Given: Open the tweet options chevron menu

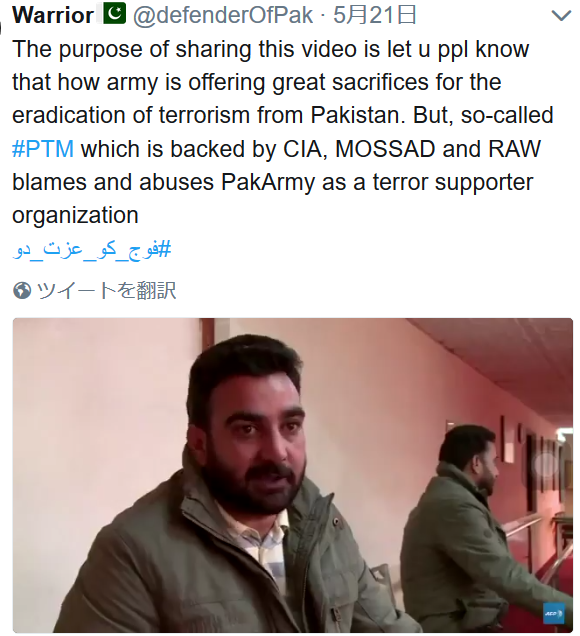Looking at the screenshot, I should click(561, 15).
